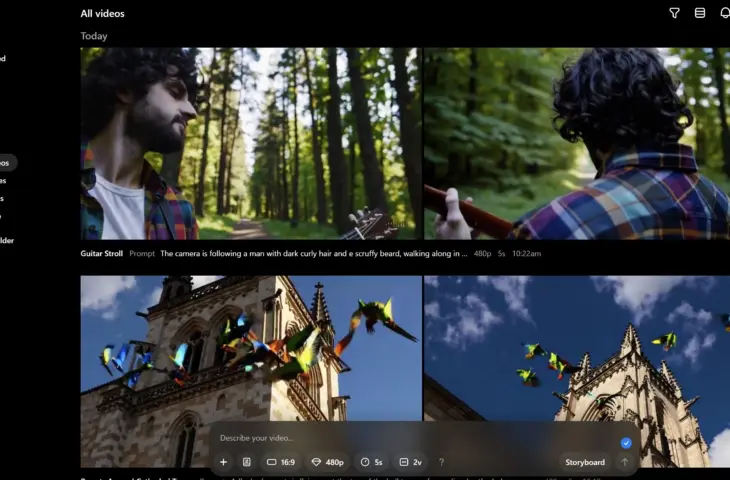This screenshot has width=730, height=480.
Task: Open the 480p resolution dropdown
Action: pyautogui.click(x=327, y=462)
